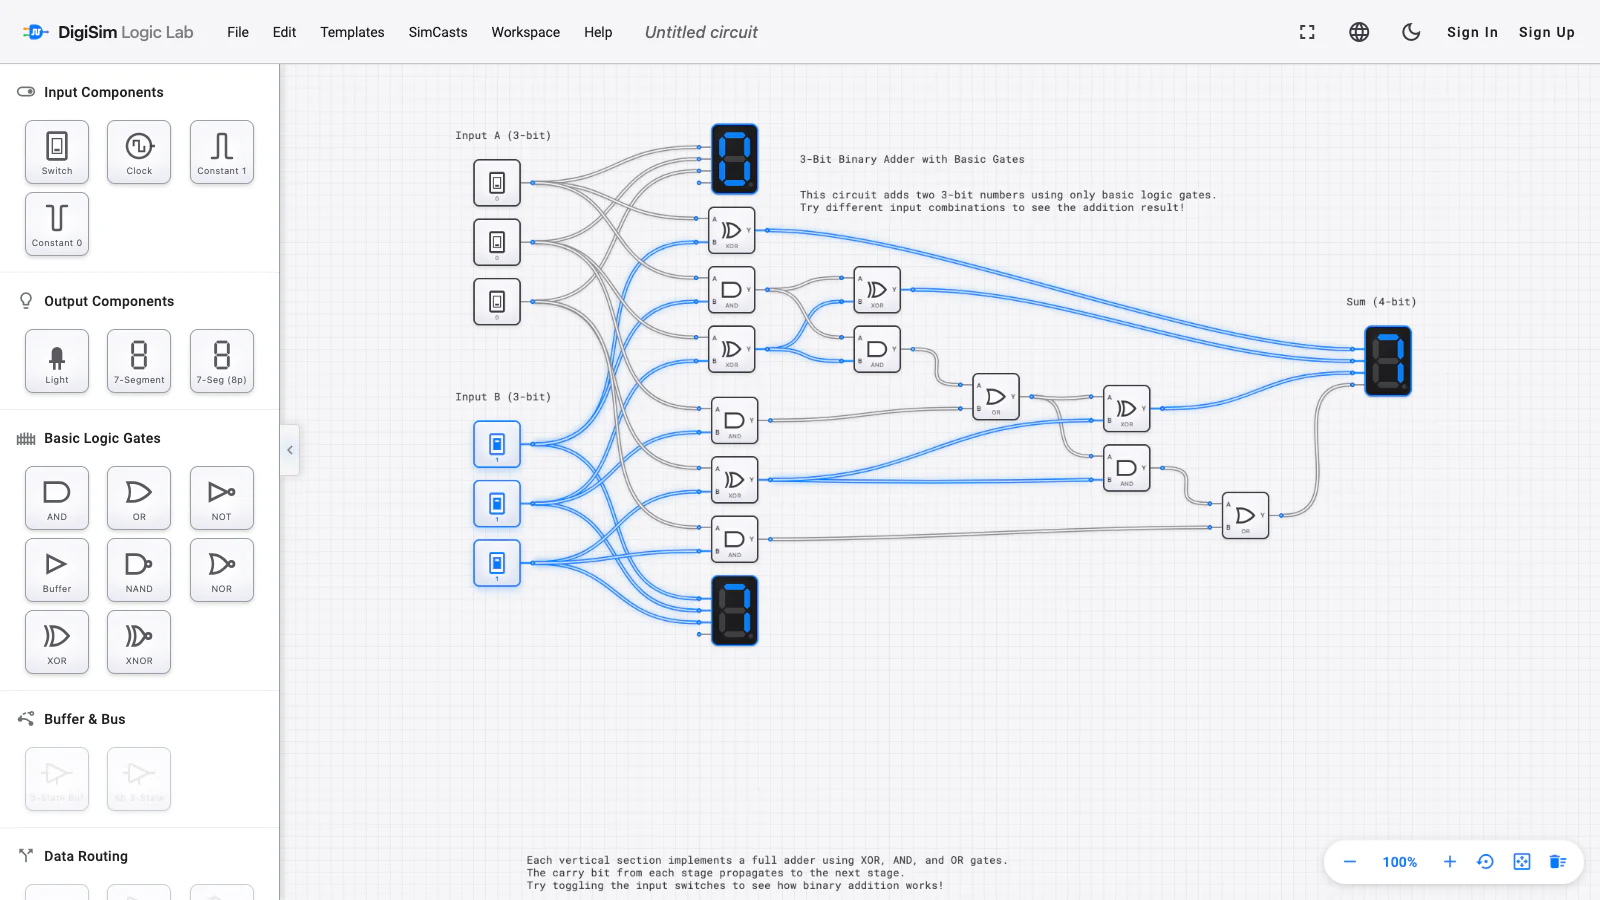Flip the bottom Input B switch
This screenshot has width=1600, height=900.
pos(497,563)
